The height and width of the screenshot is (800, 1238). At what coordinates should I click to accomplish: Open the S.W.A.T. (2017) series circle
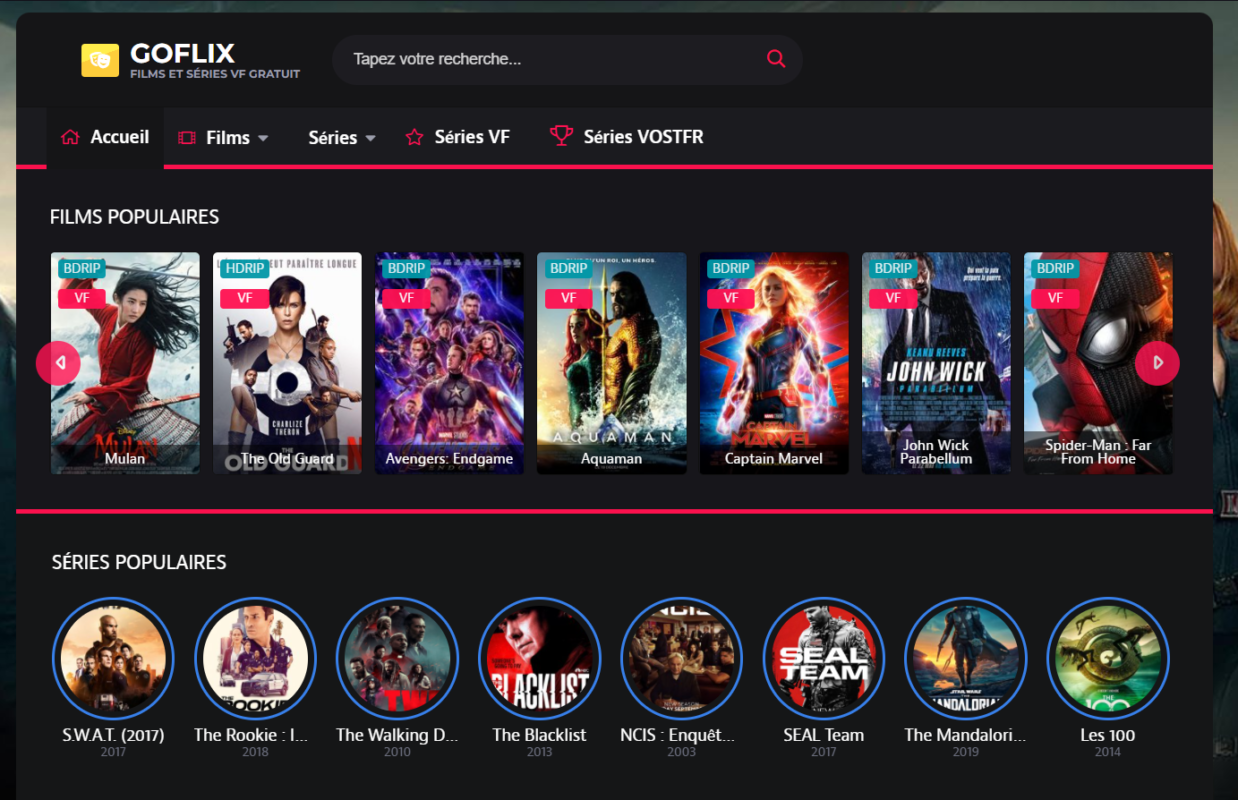113,658
